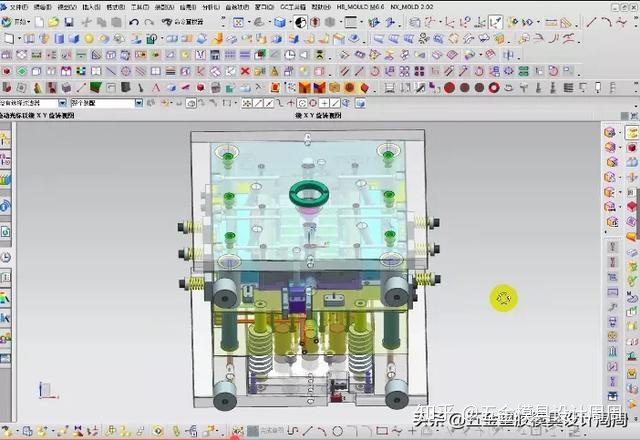The width and height of the screenshot is (640, 440).
Task: Fit the view using the Fit icon
Action: pyautogui.click(x=238, y=22)
